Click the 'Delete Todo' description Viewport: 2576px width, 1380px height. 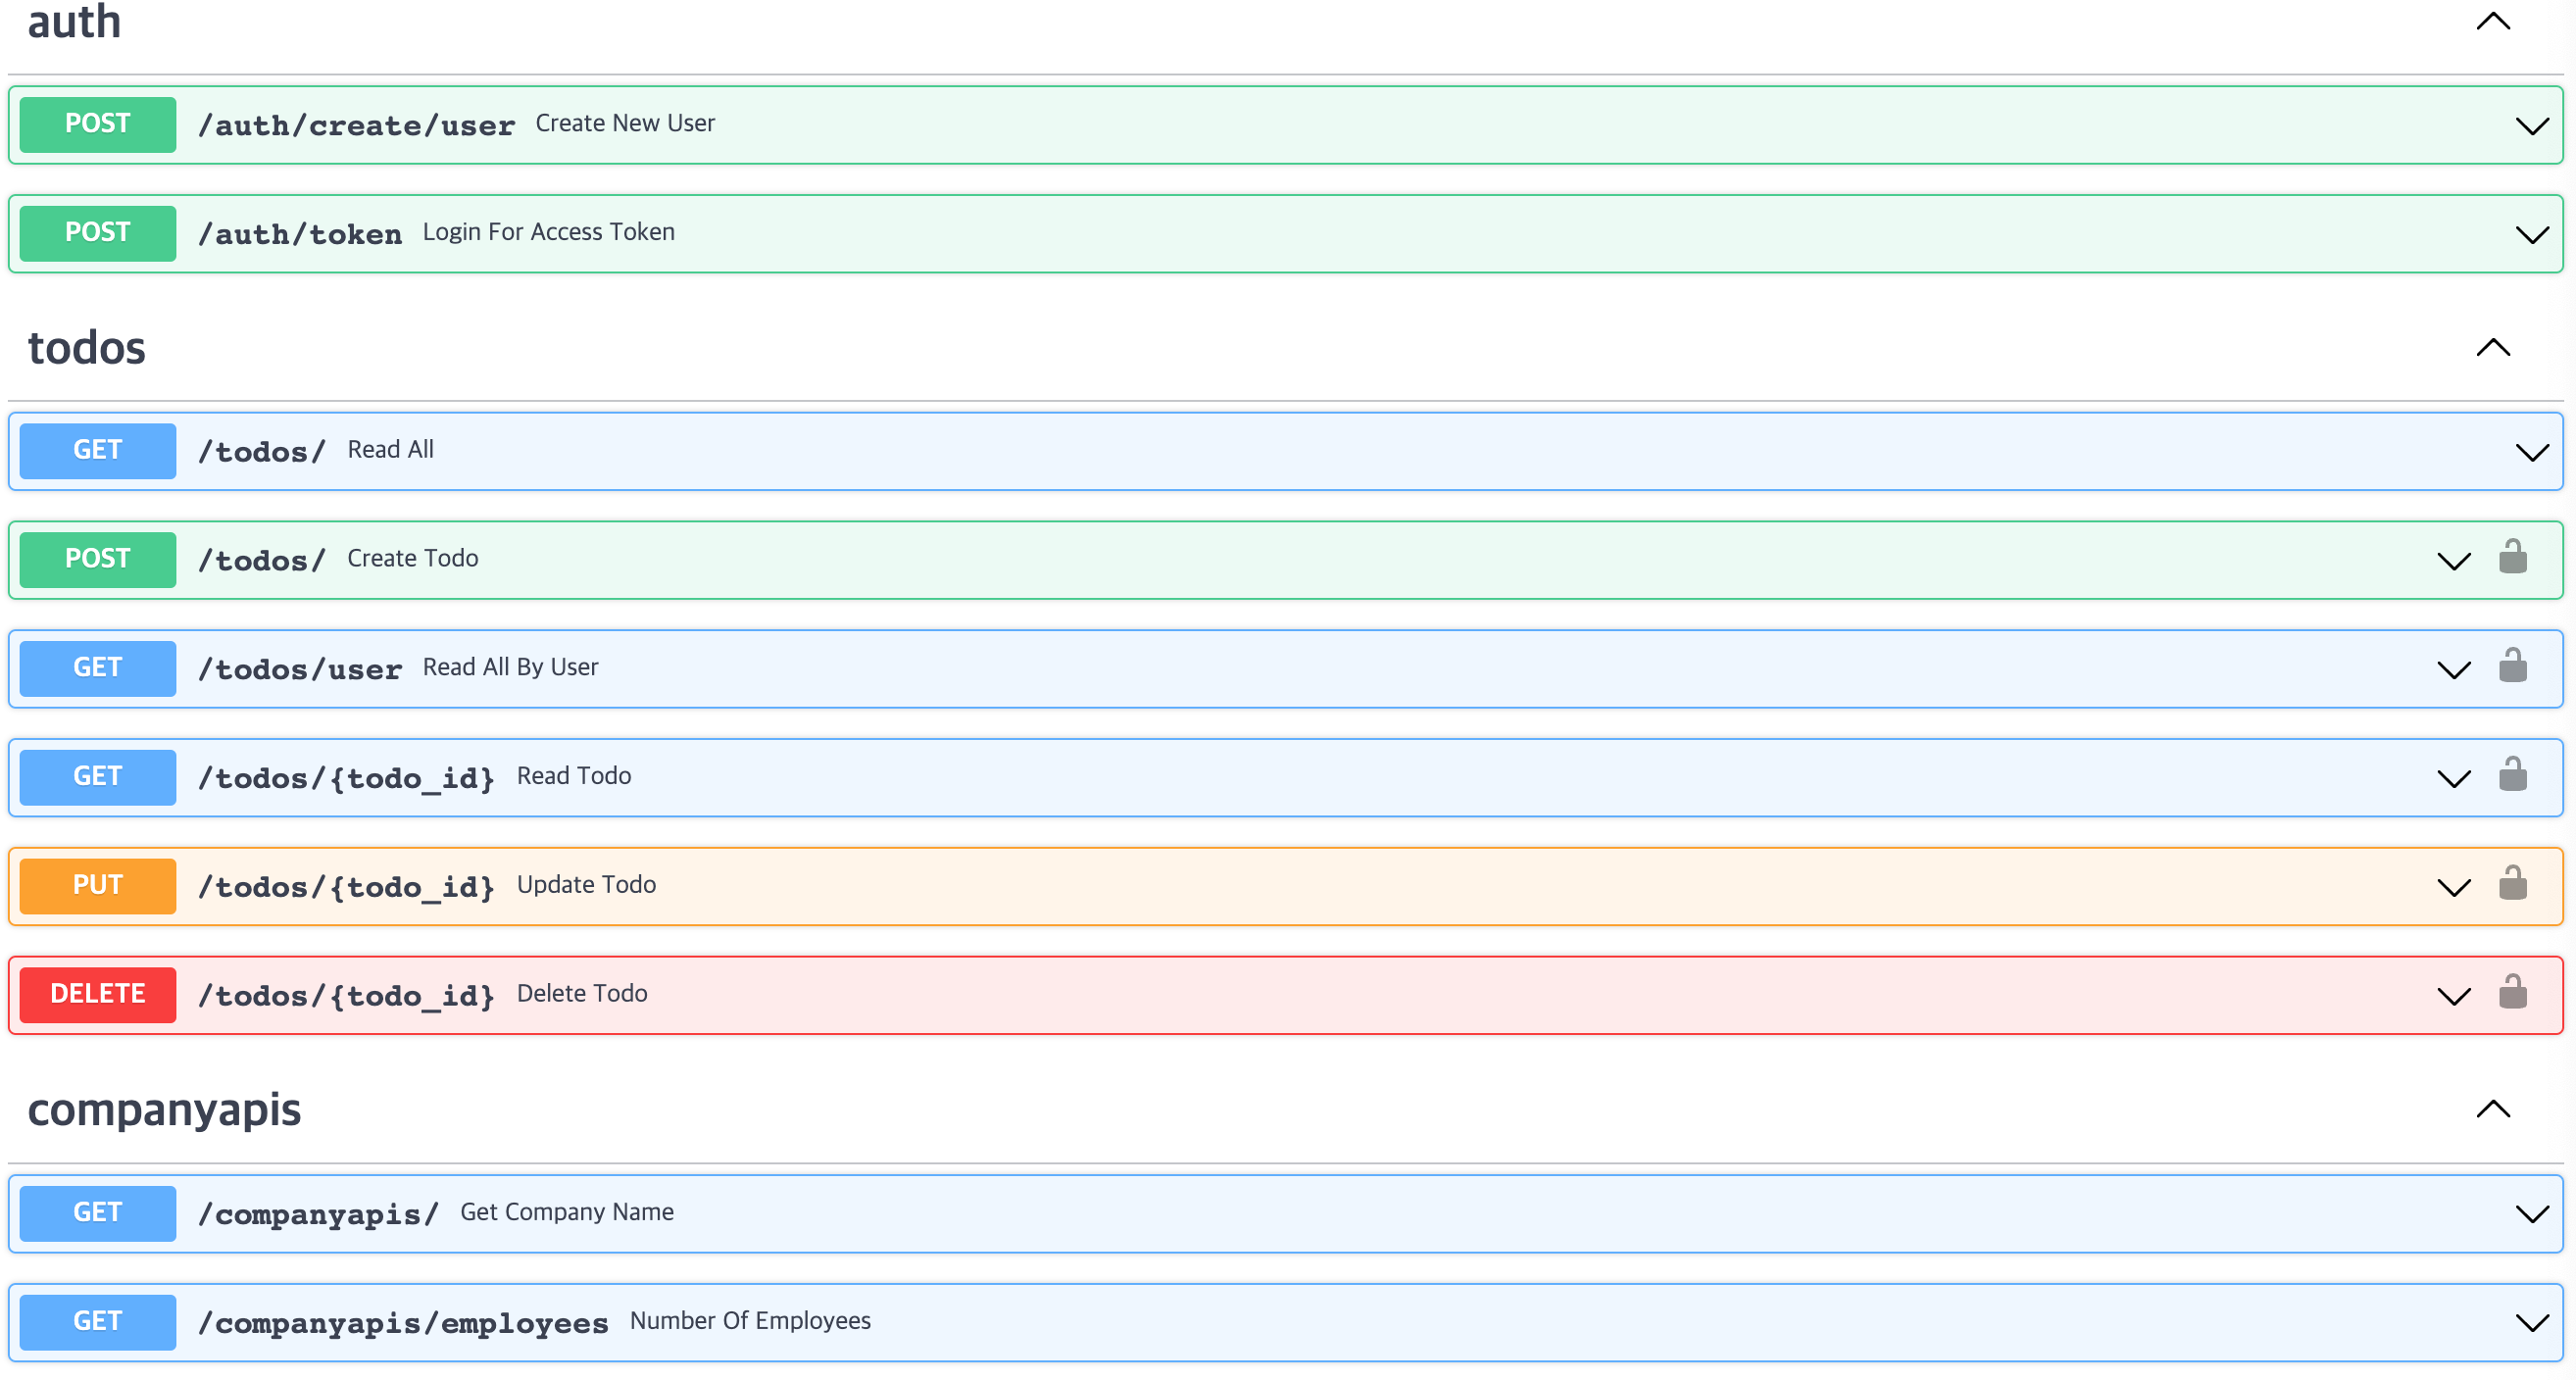[582, 994]
